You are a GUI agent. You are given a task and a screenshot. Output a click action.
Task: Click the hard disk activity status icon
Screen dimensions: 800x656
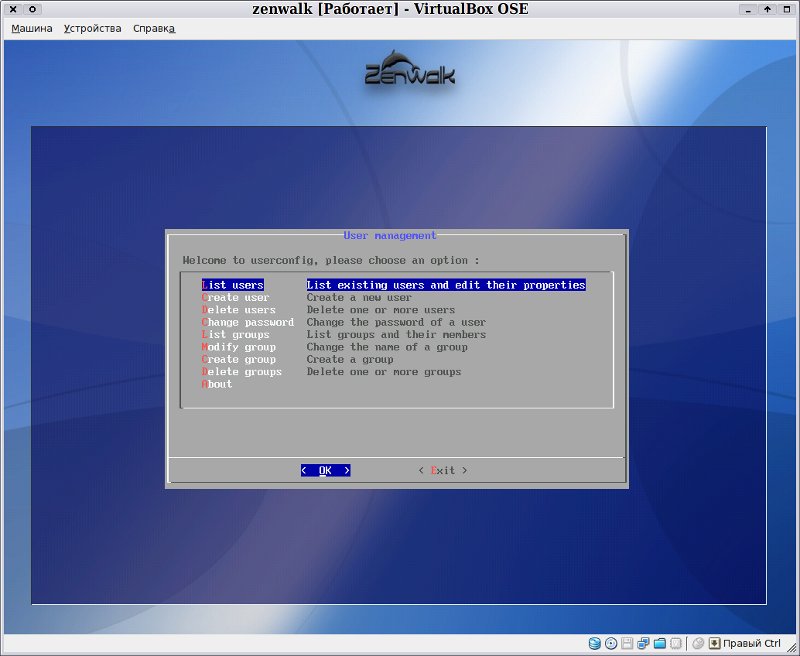pos(594,643)
